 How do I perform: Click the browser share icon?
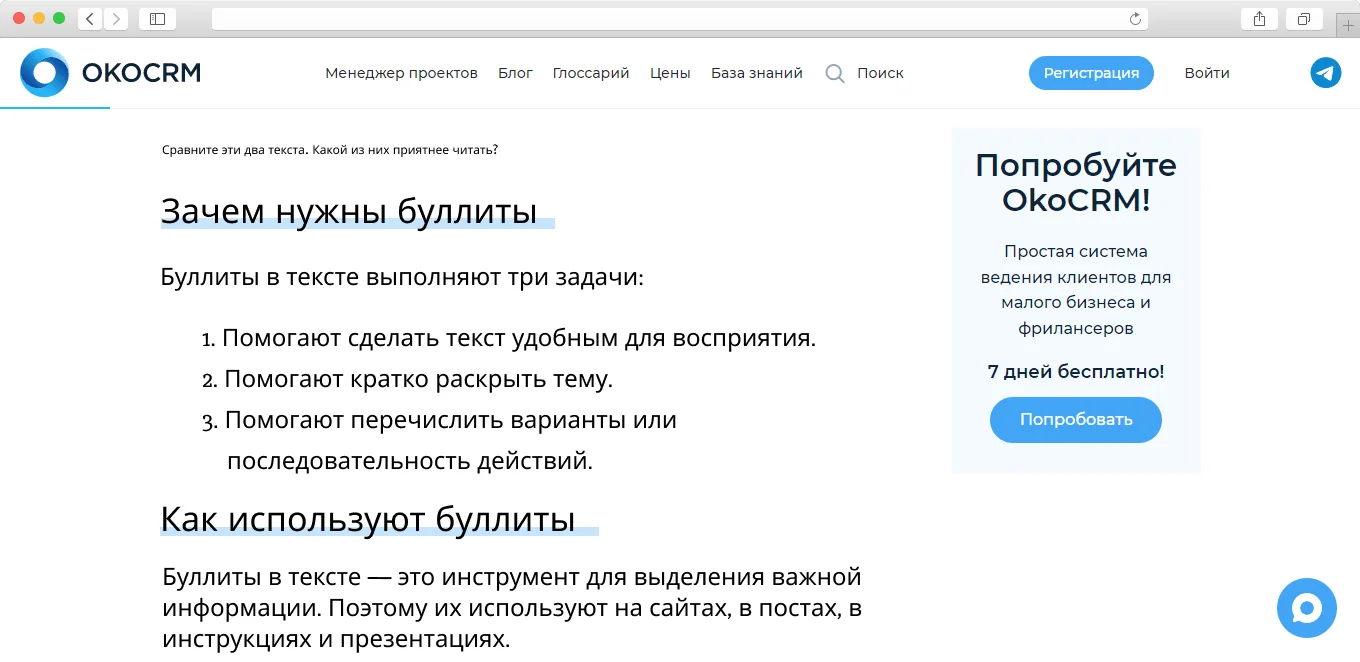click(1260, 19)
